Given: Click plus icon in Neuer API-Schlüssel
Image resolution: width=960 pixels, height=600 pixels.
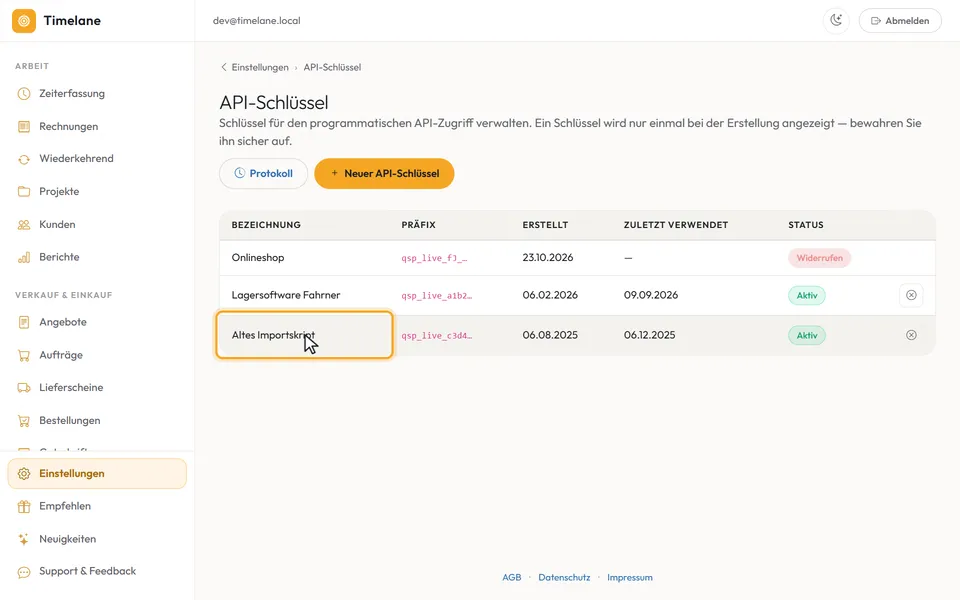Looking at the screenshot, I should pos(334,173).
